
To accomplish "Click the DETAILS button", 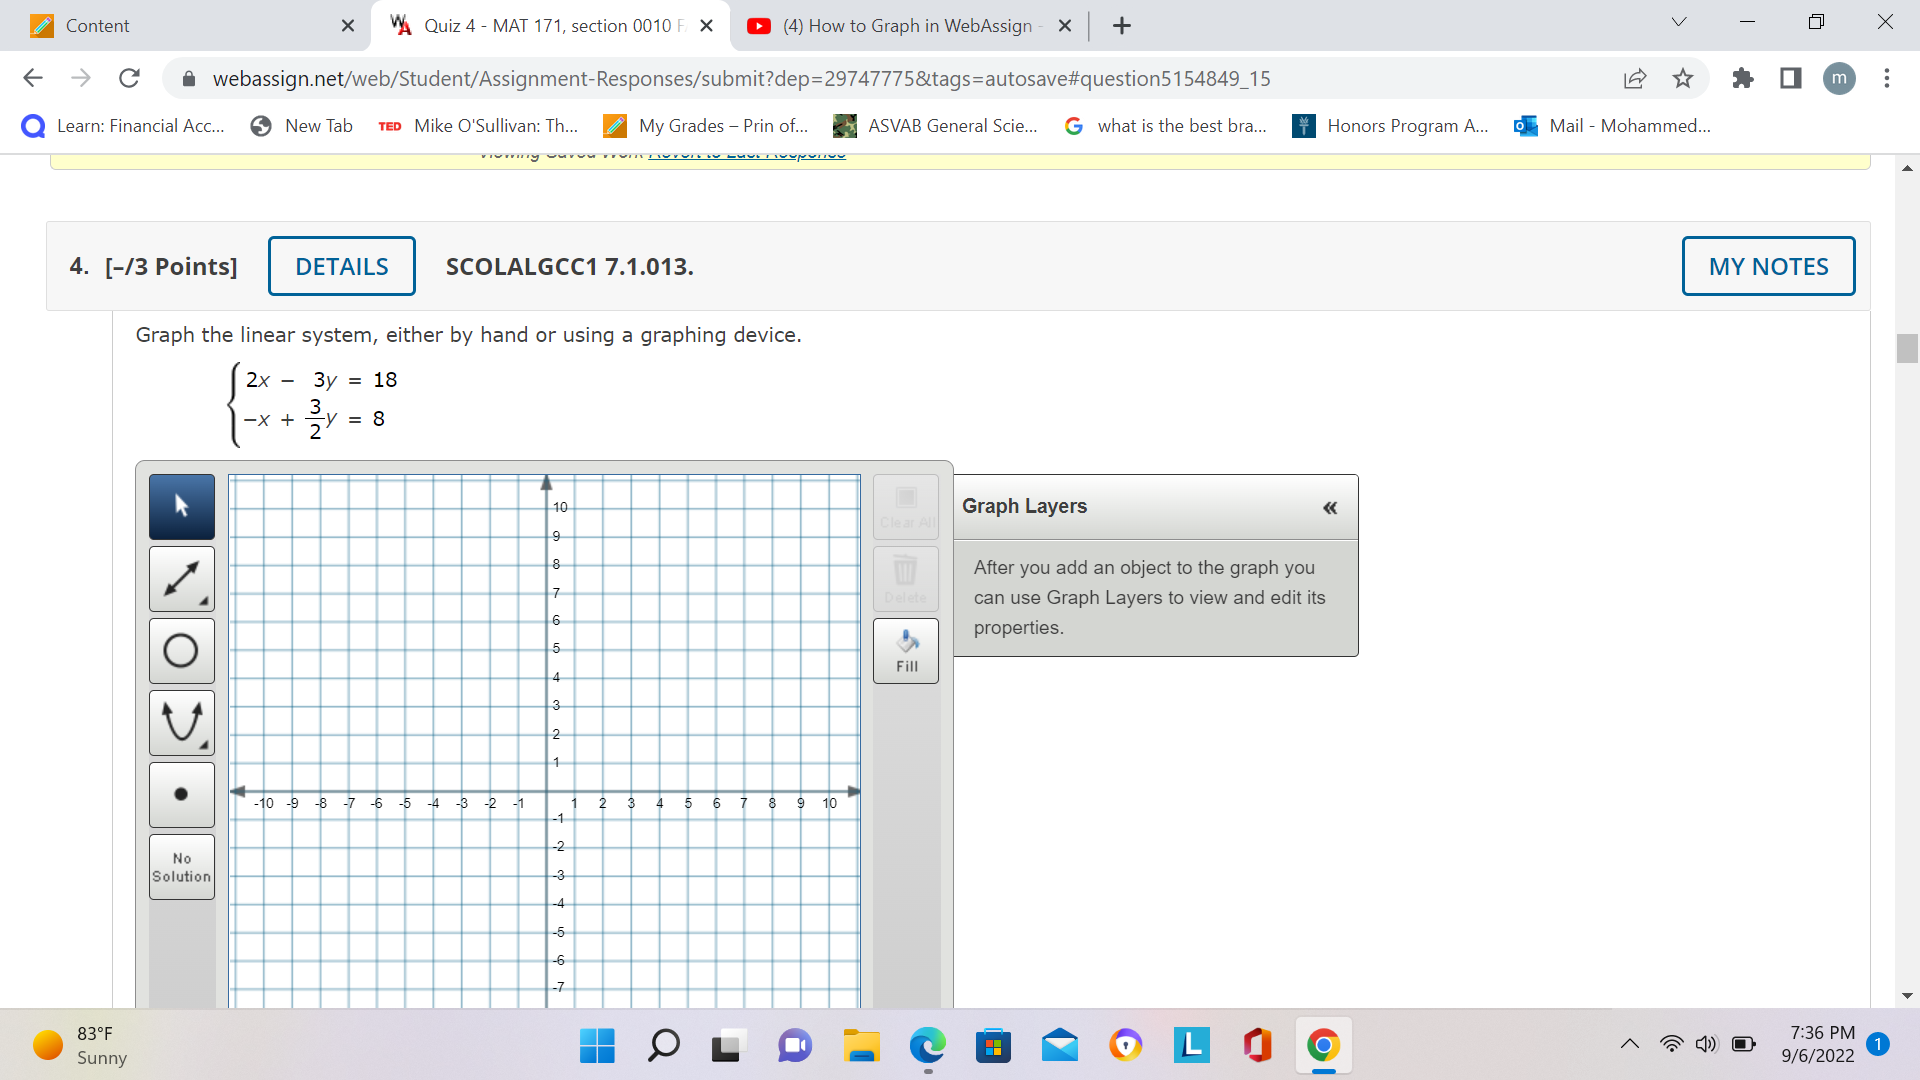I will tap(341, 266).
